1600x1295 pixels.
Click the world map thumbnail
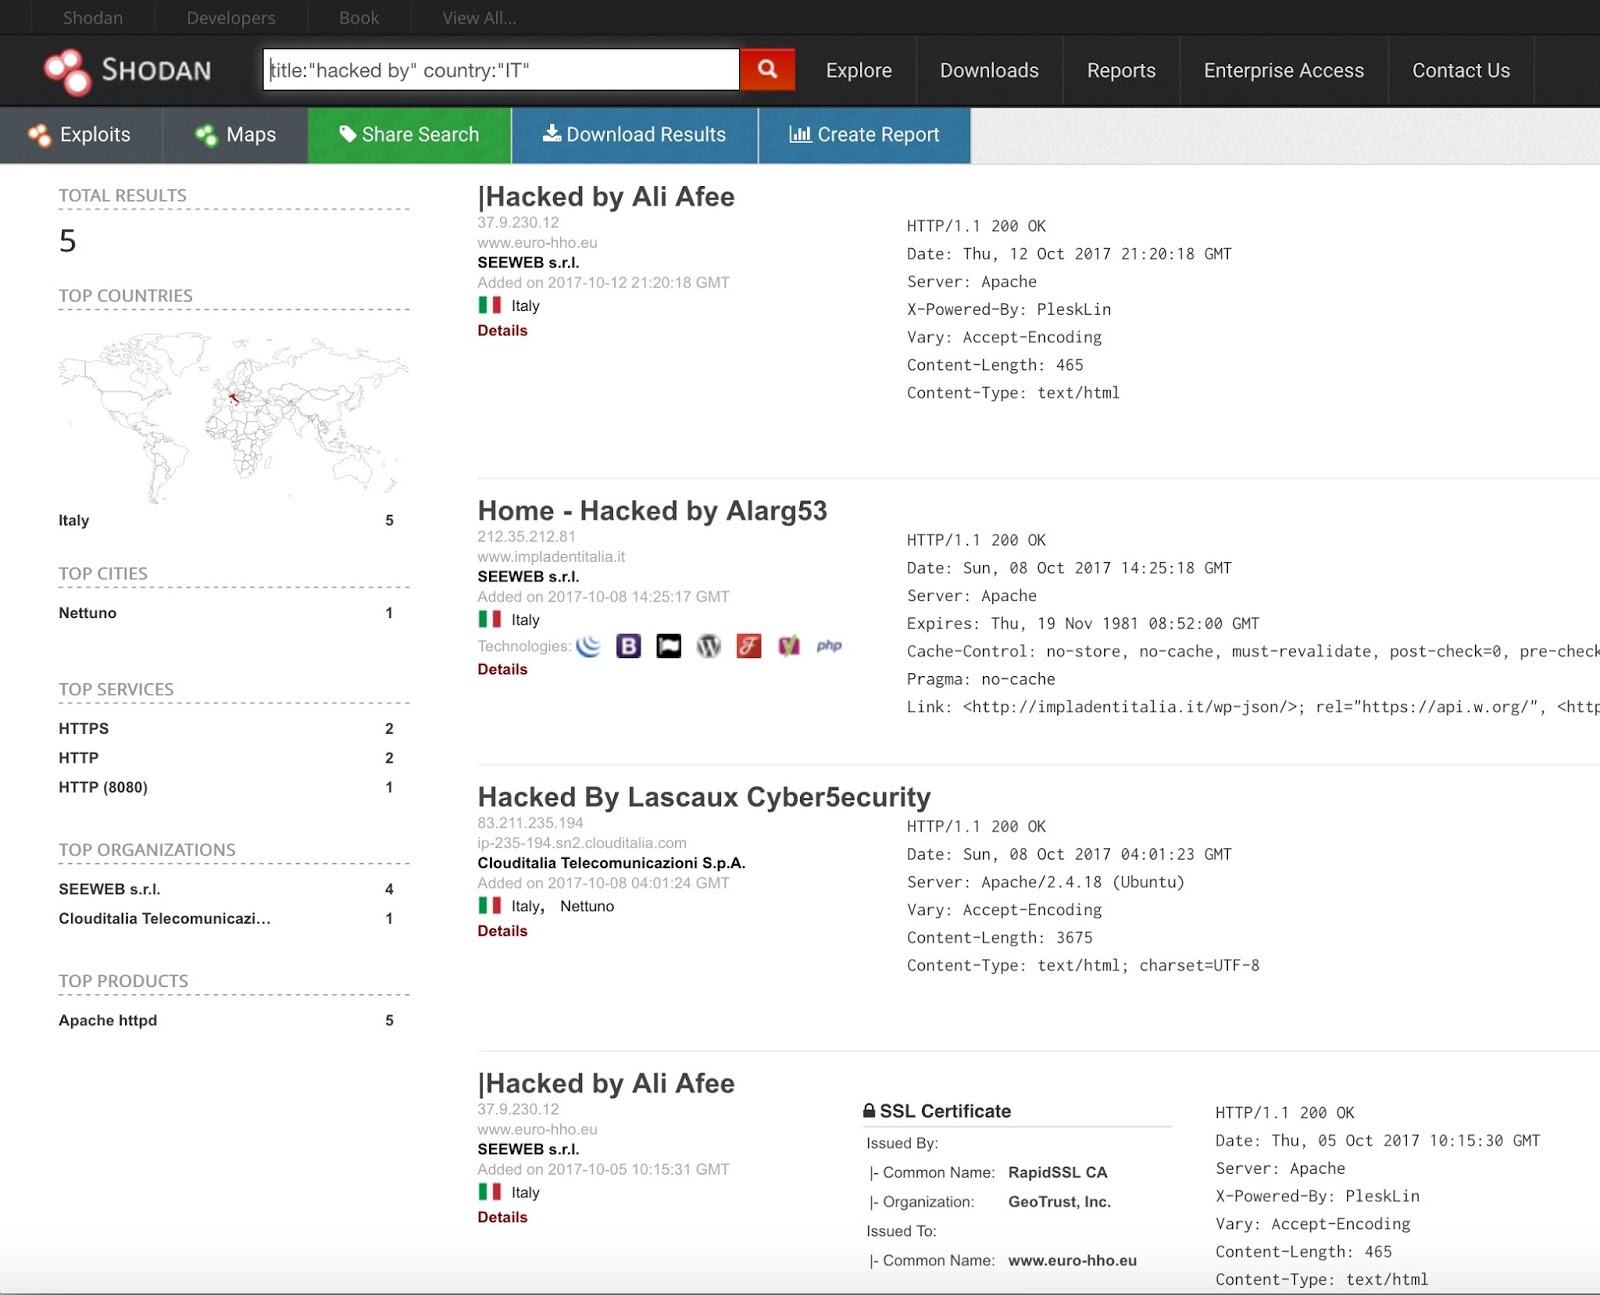click(234, 416)
